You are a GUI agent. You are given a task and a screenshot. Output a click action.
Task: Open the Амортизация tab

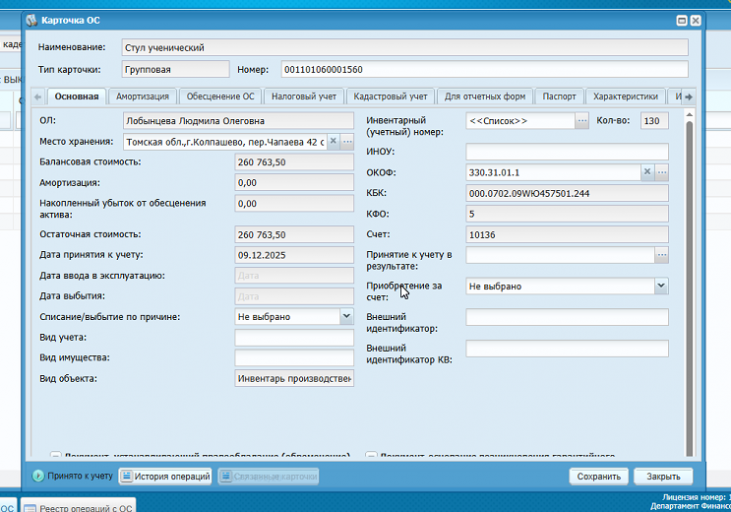pyautogui.click(x=142, y=97)
